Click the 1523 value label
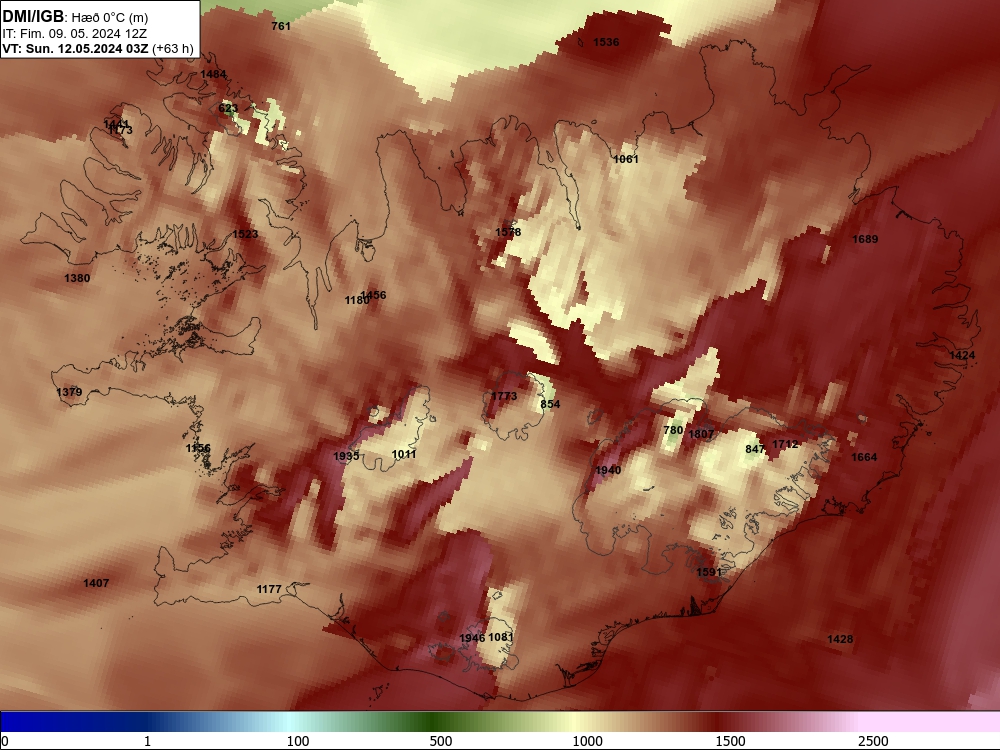The width and height of the screenshot is (1000, 750). [245, 234]
